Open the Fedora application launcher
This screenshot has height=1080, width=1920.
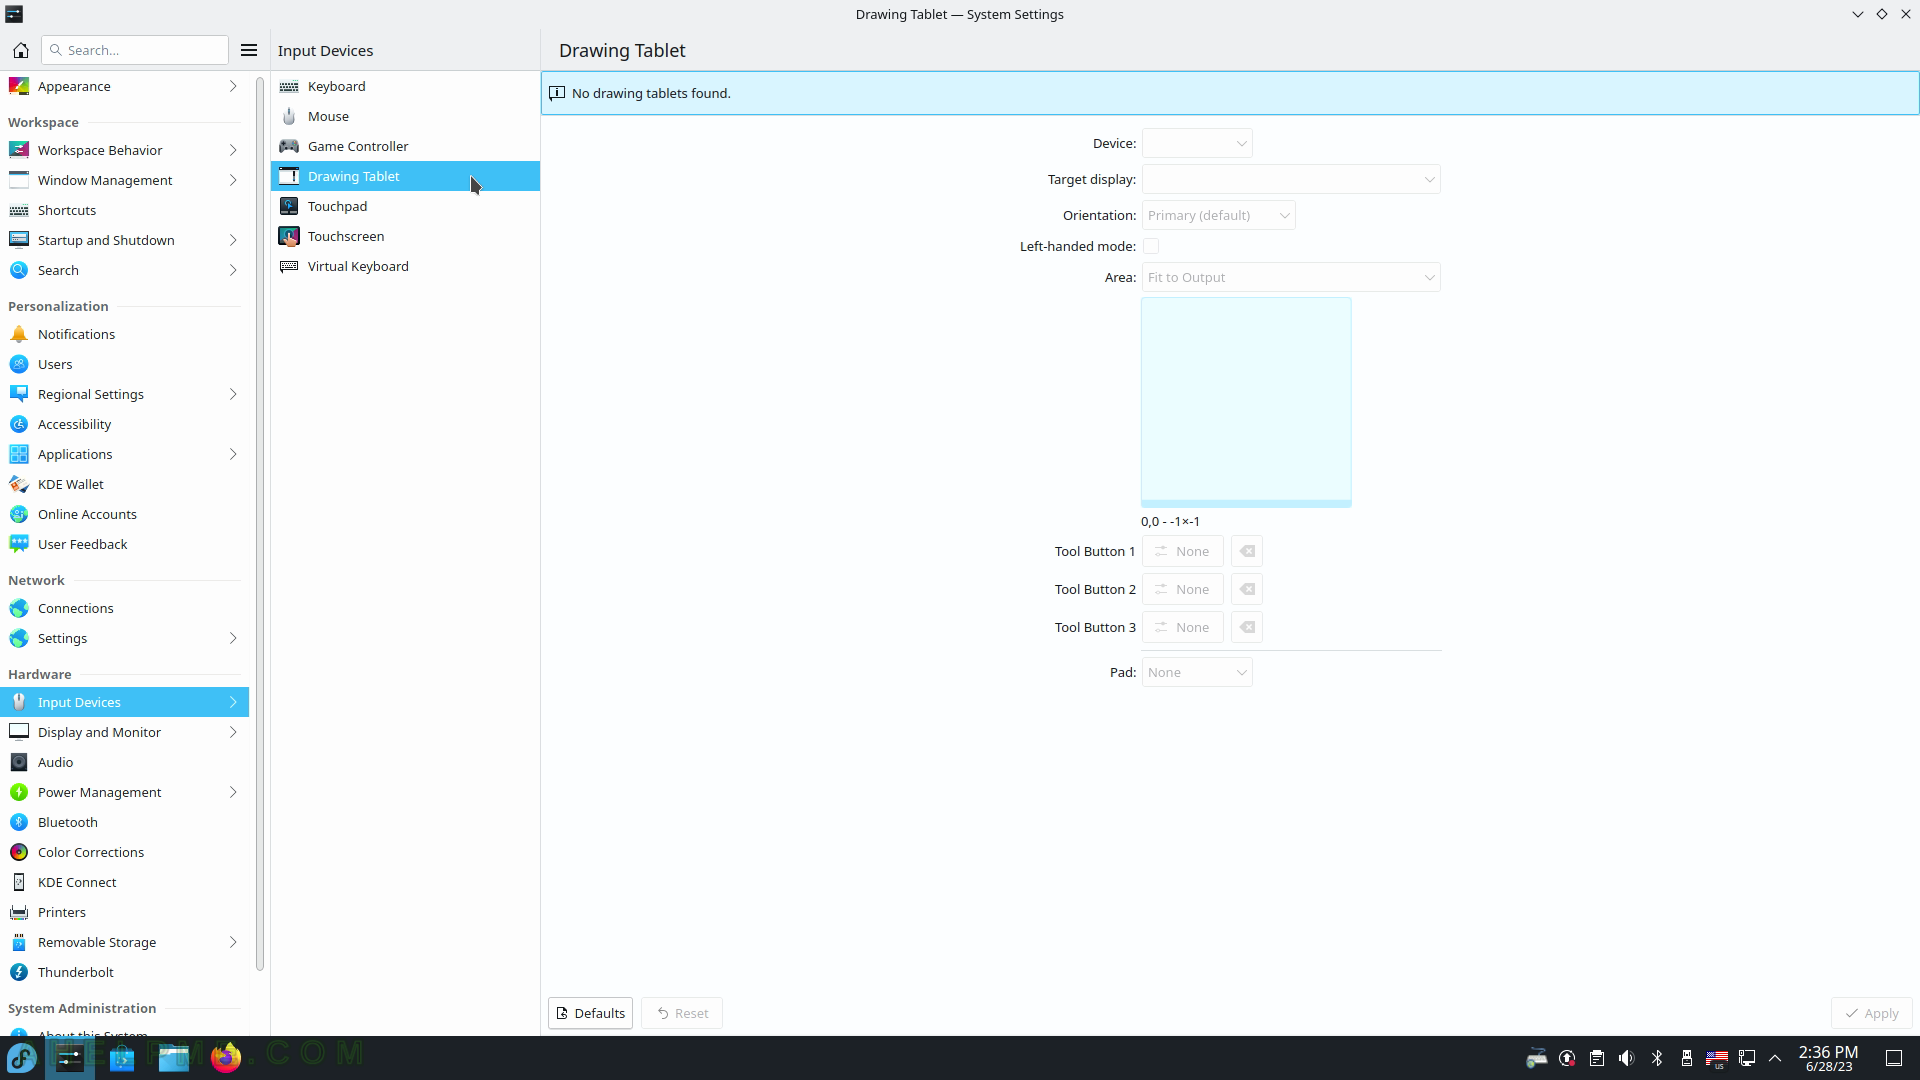coord(22,1057)
